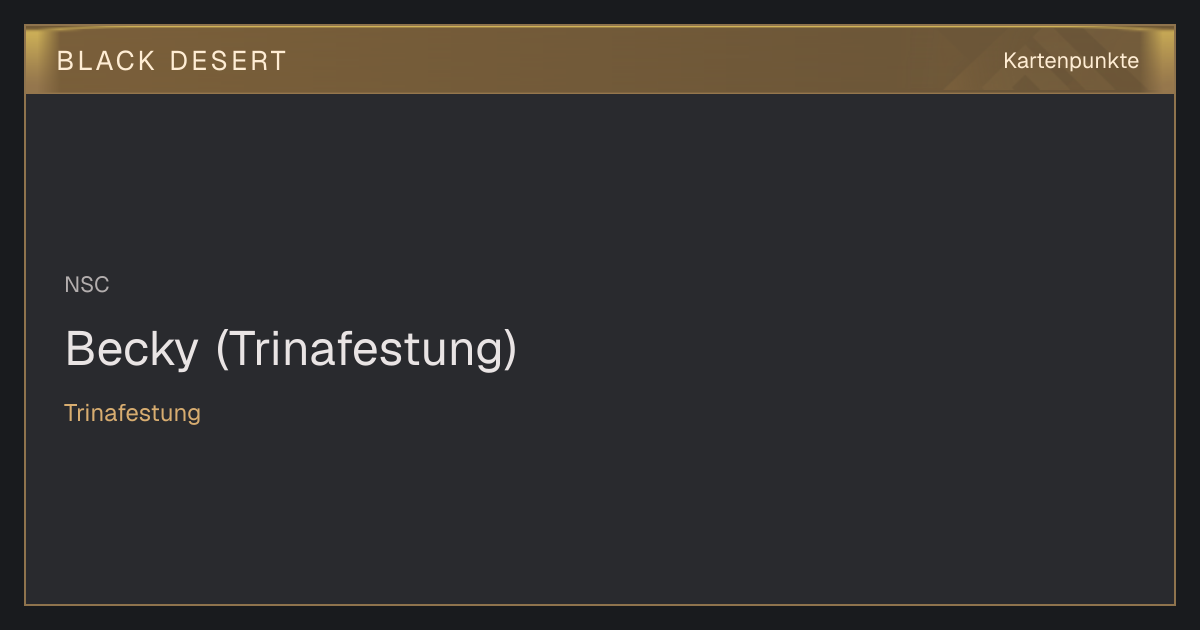Click the word DESERT in the logo

(228, 61)
